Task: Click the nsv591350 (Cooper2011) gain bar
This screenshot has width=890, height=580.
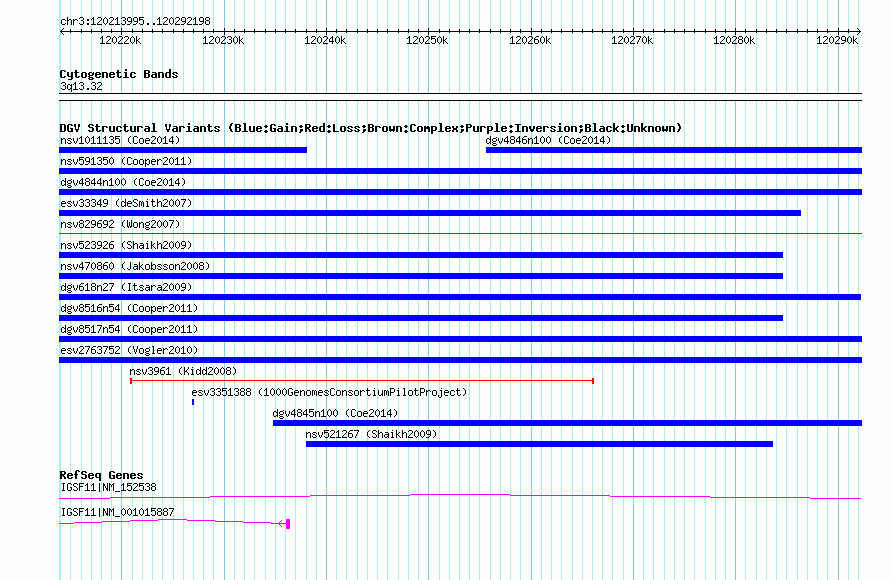Action: tap(460, 171)
